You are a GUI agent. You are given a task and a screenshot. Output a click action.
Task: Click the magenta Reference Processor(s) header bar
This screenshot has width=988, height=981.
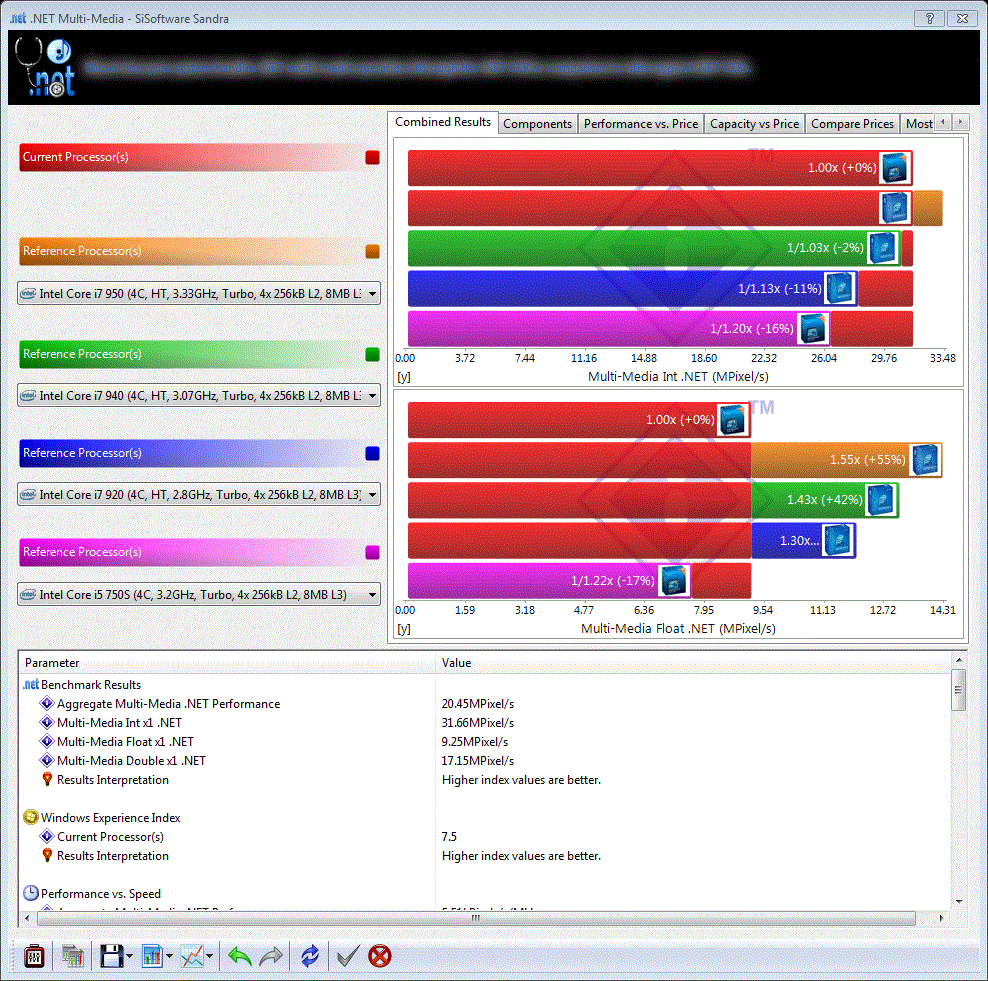pos(190,552)
